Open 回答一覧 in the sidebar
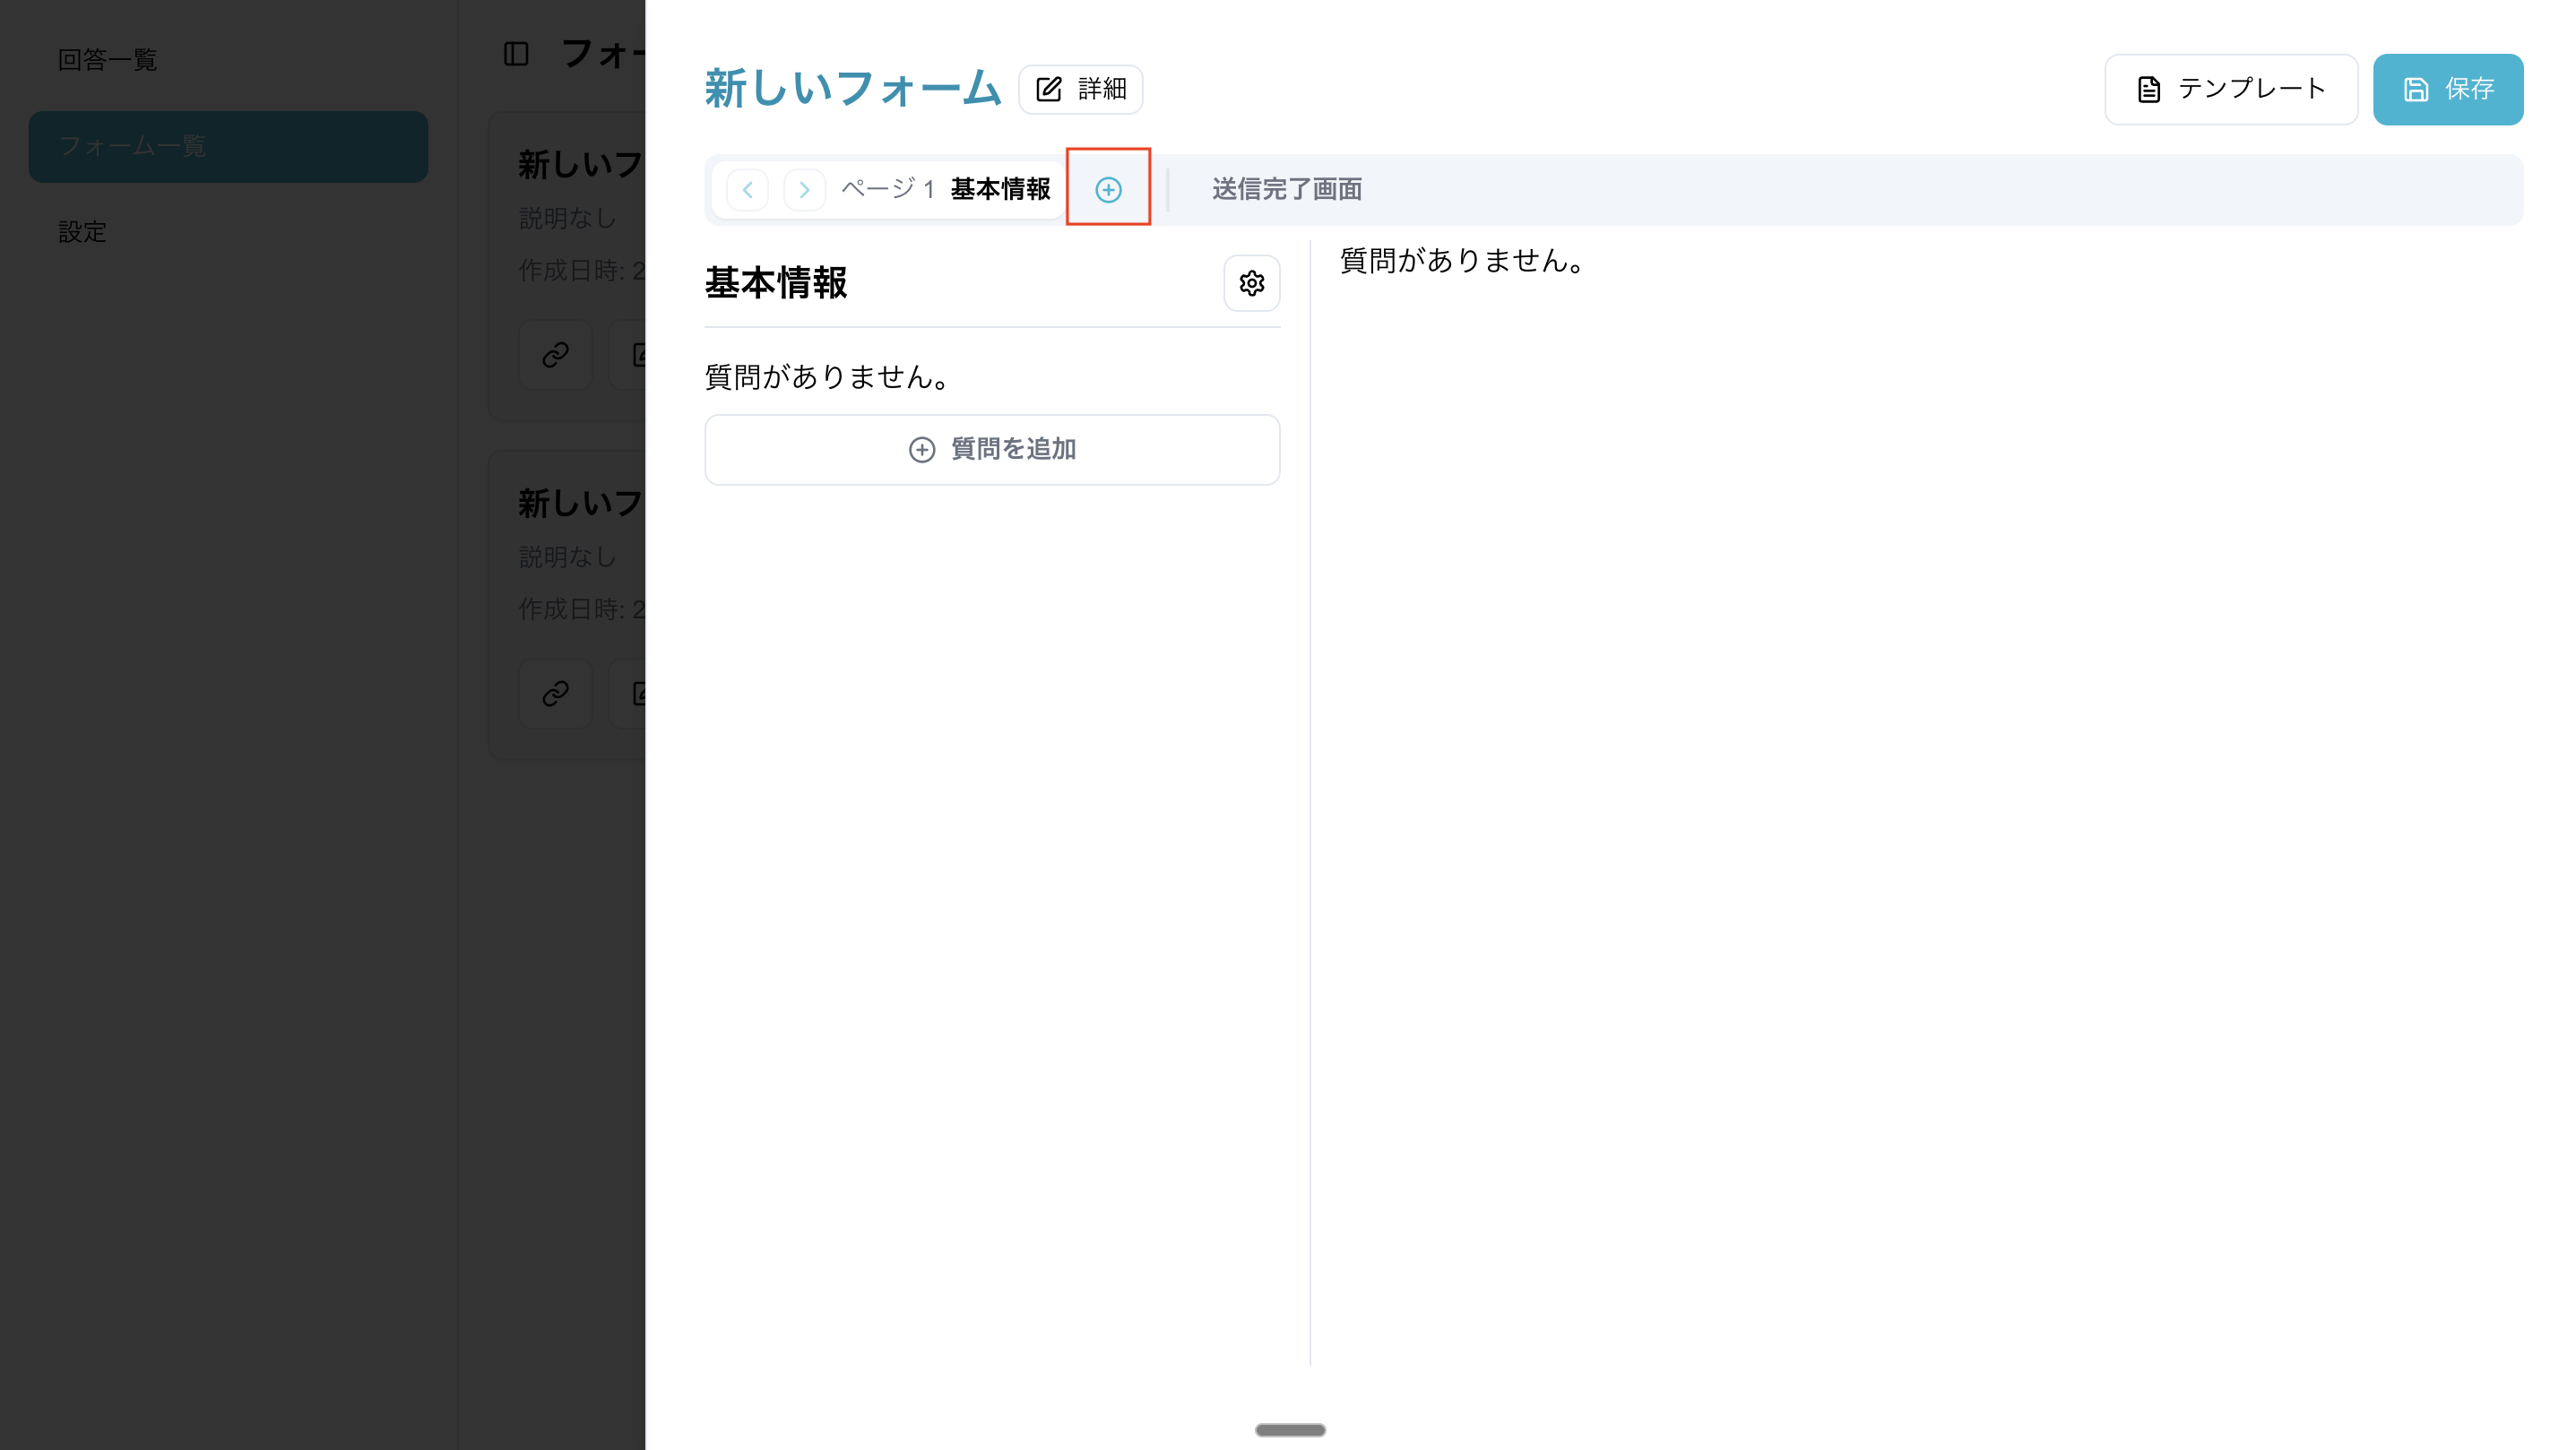Viewport: 2576px width, 1450px height. [x=108, y=60]
